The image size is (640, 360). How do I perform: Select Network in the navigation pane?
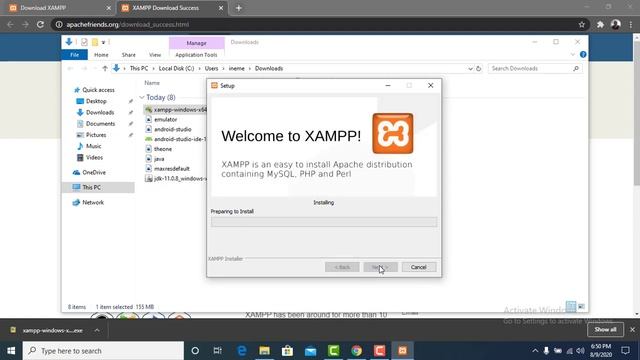click(x=93, y=202)
